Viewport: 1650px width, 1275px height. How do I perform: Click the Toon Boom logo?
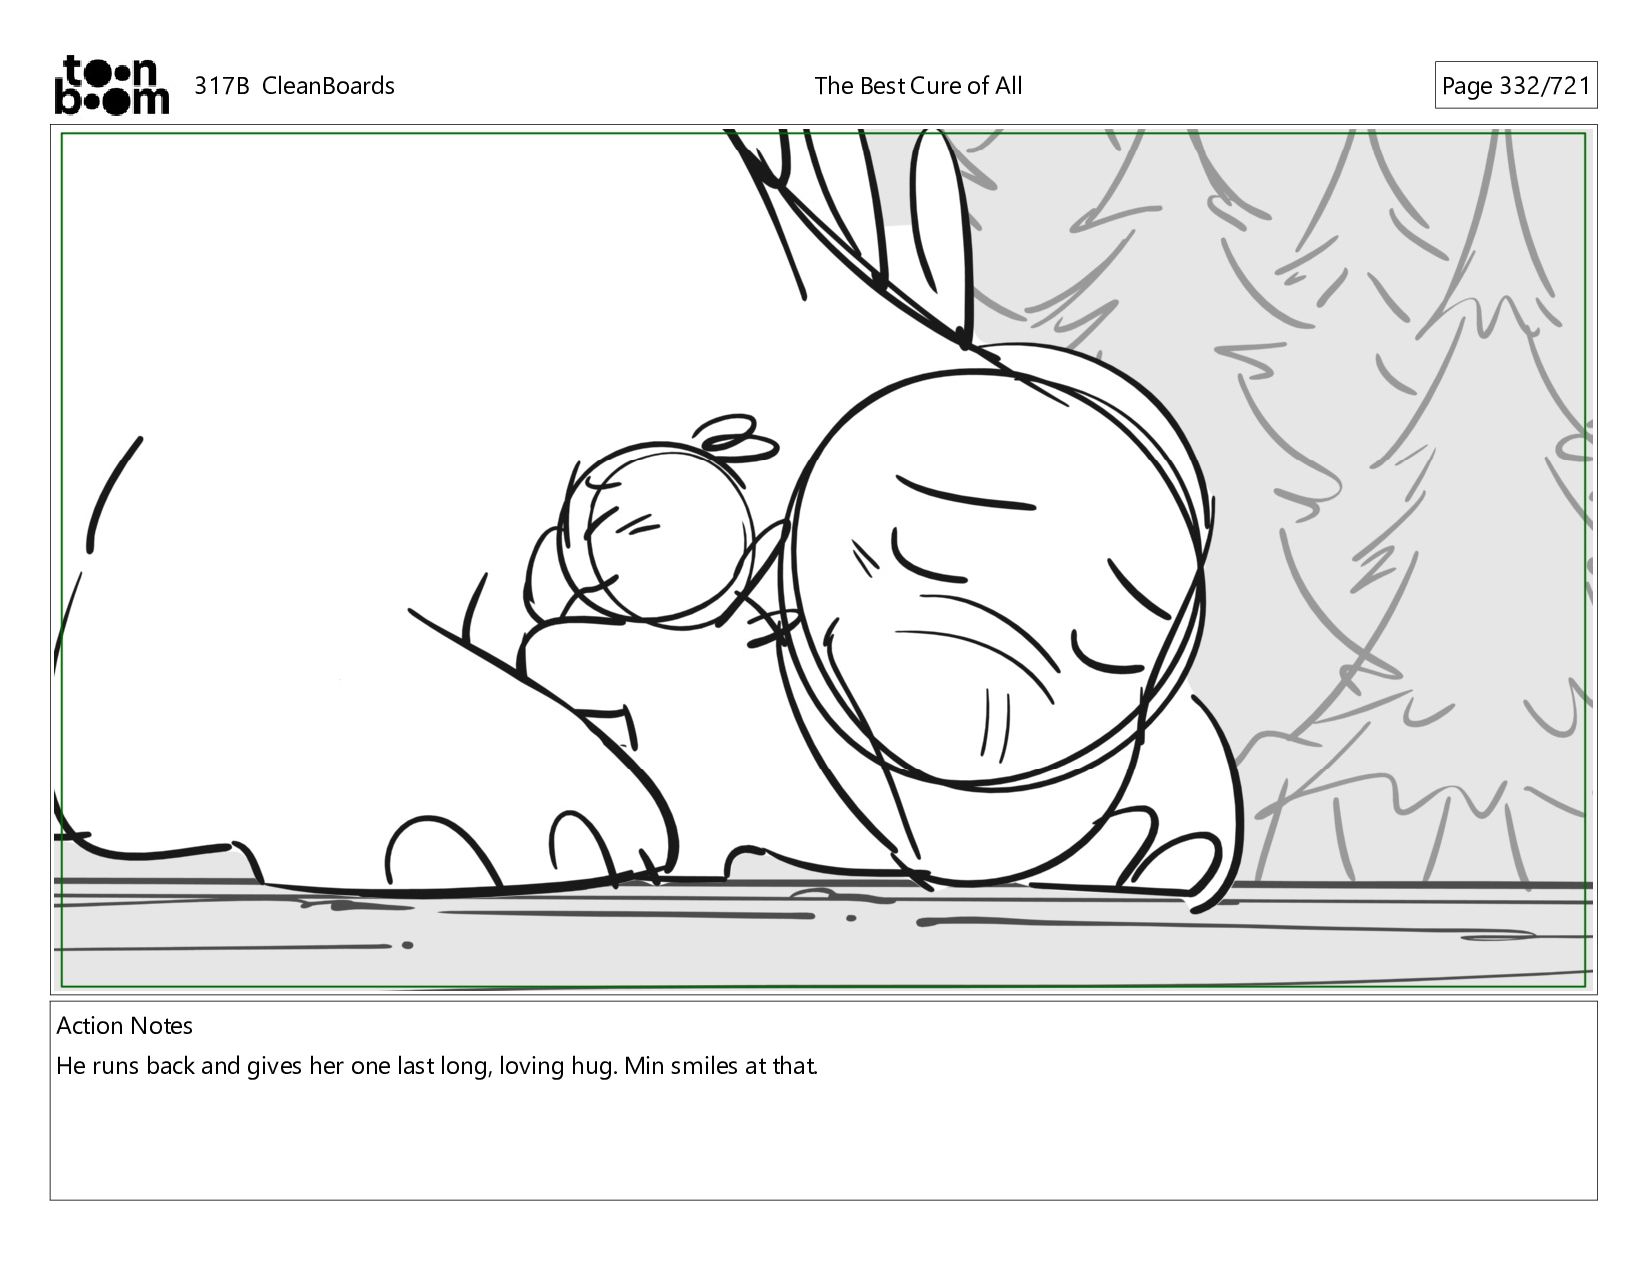click(111, 85)
